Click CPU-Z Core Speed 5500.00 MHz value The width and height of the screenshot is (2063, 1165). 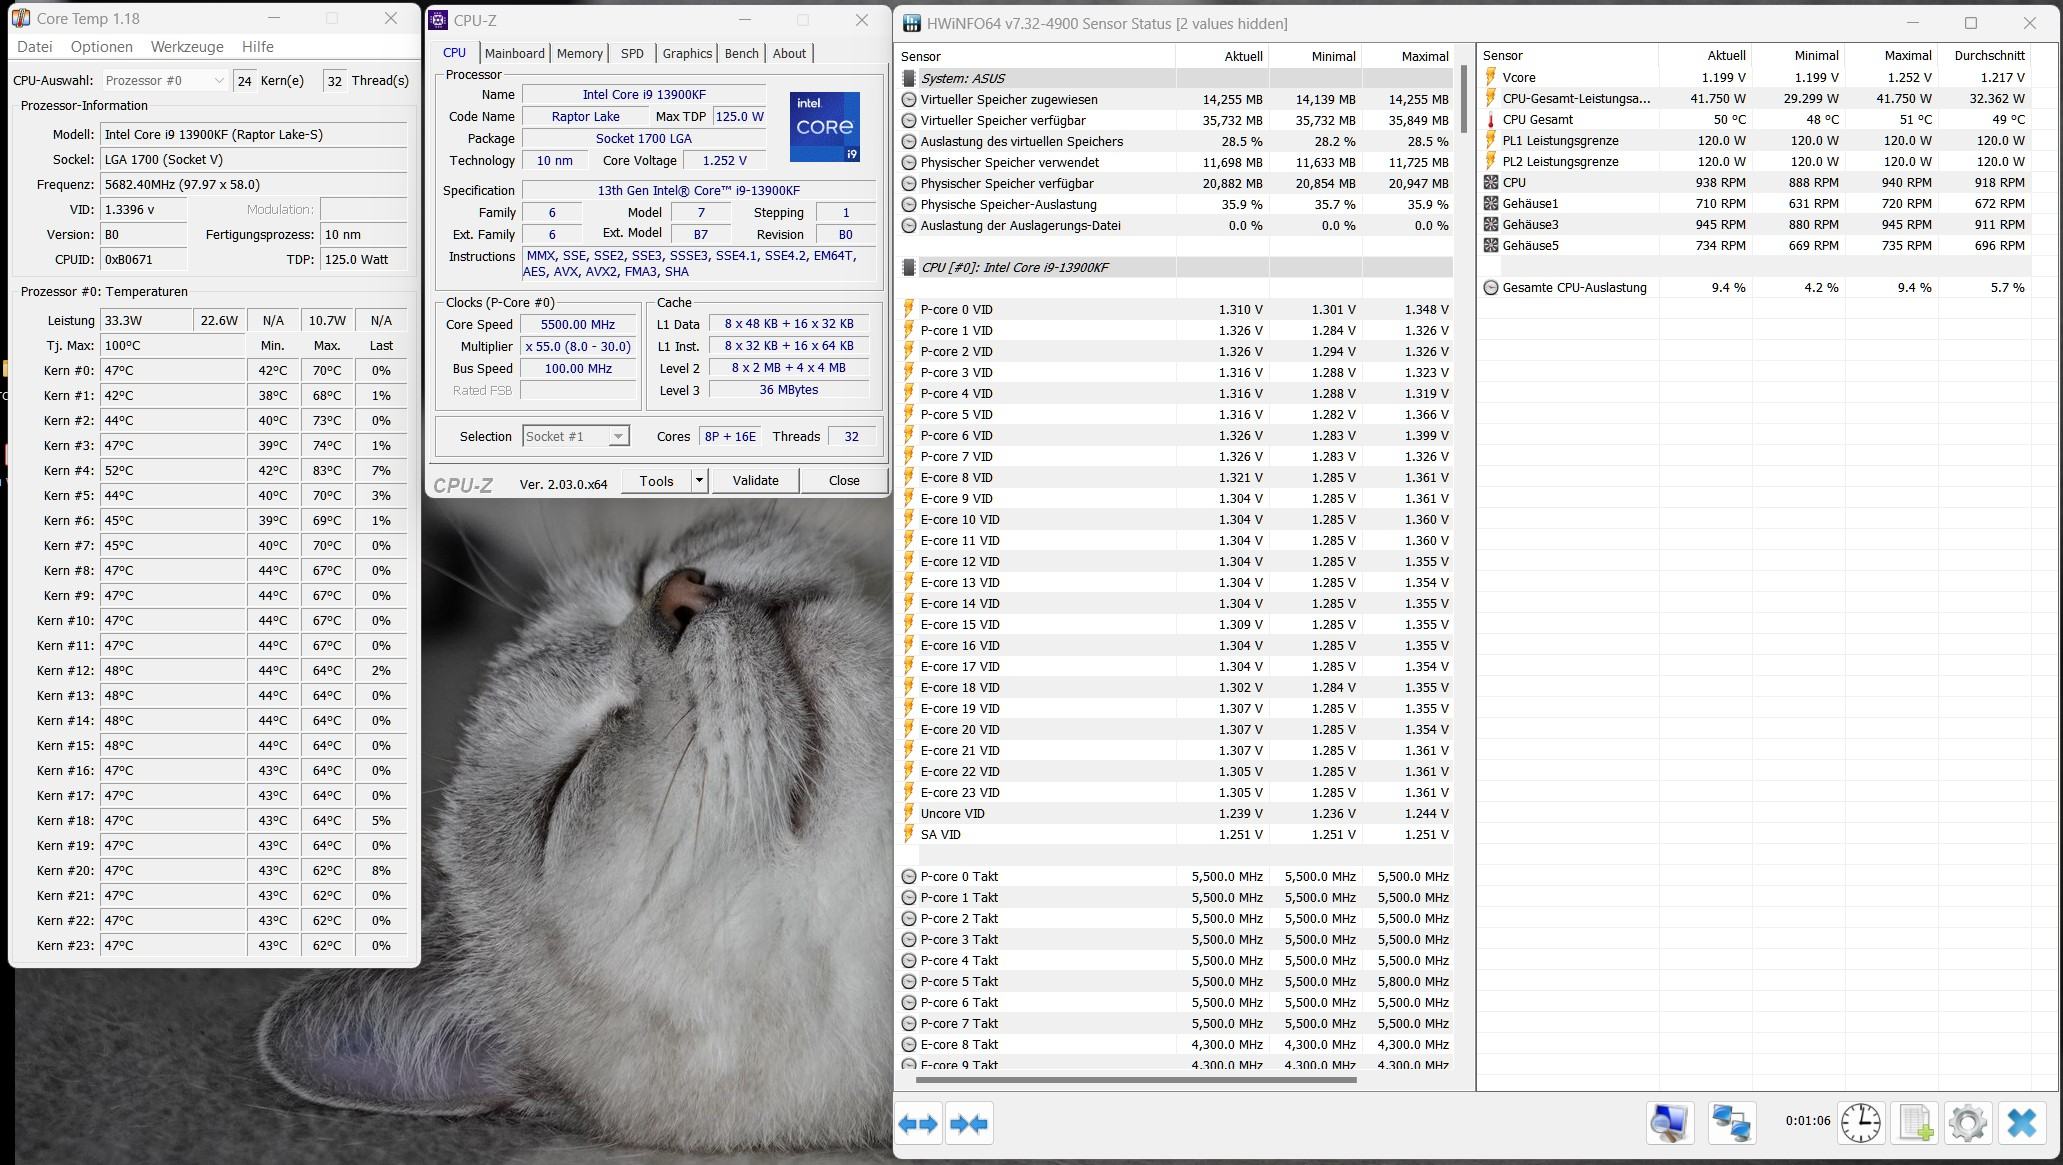(x=578, y=325)
